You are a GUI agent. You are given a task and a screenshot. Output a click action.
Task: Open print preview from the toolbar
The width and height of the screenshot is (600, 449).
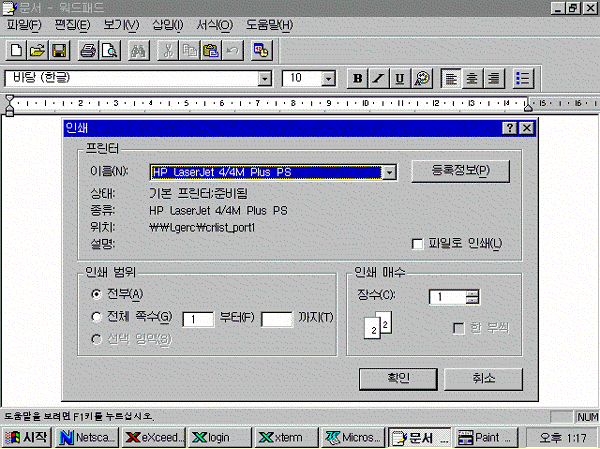tap(110, 50)
